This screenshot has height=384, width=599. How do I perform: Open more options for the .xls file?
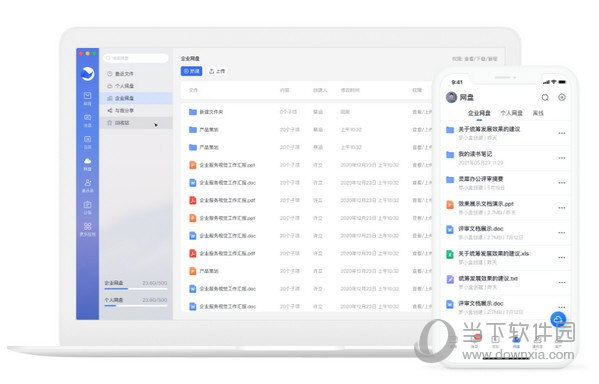tap(562, 258)
